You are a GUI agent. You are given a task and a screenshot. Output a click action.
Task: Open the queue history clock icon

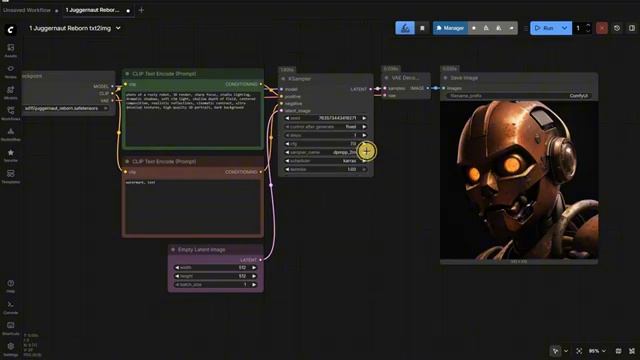coord(617,28)
